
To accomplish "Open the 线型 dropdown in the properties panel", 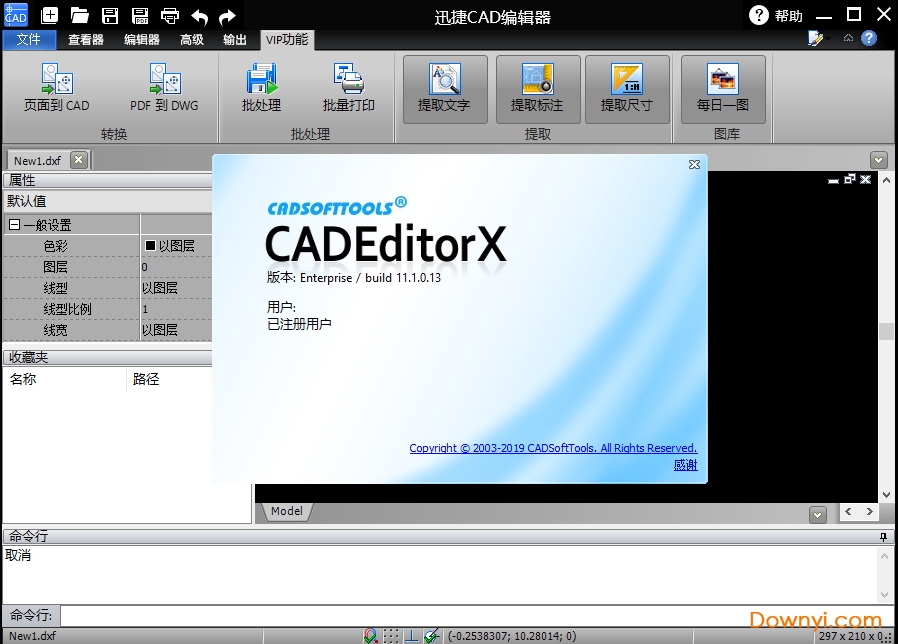I will click(x=176, y=287).
